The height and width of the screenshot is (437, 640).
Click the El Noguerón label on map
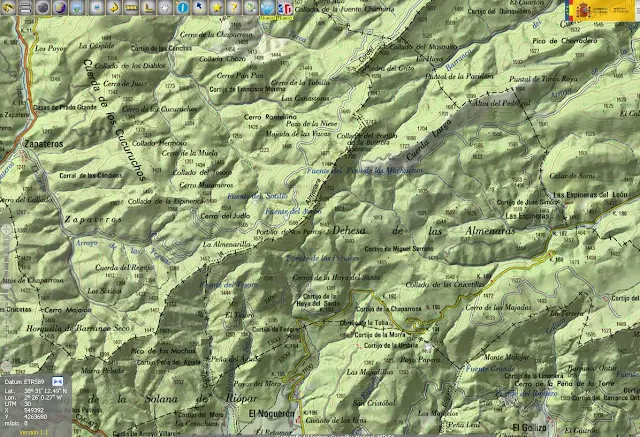click(x=271, y=414)
